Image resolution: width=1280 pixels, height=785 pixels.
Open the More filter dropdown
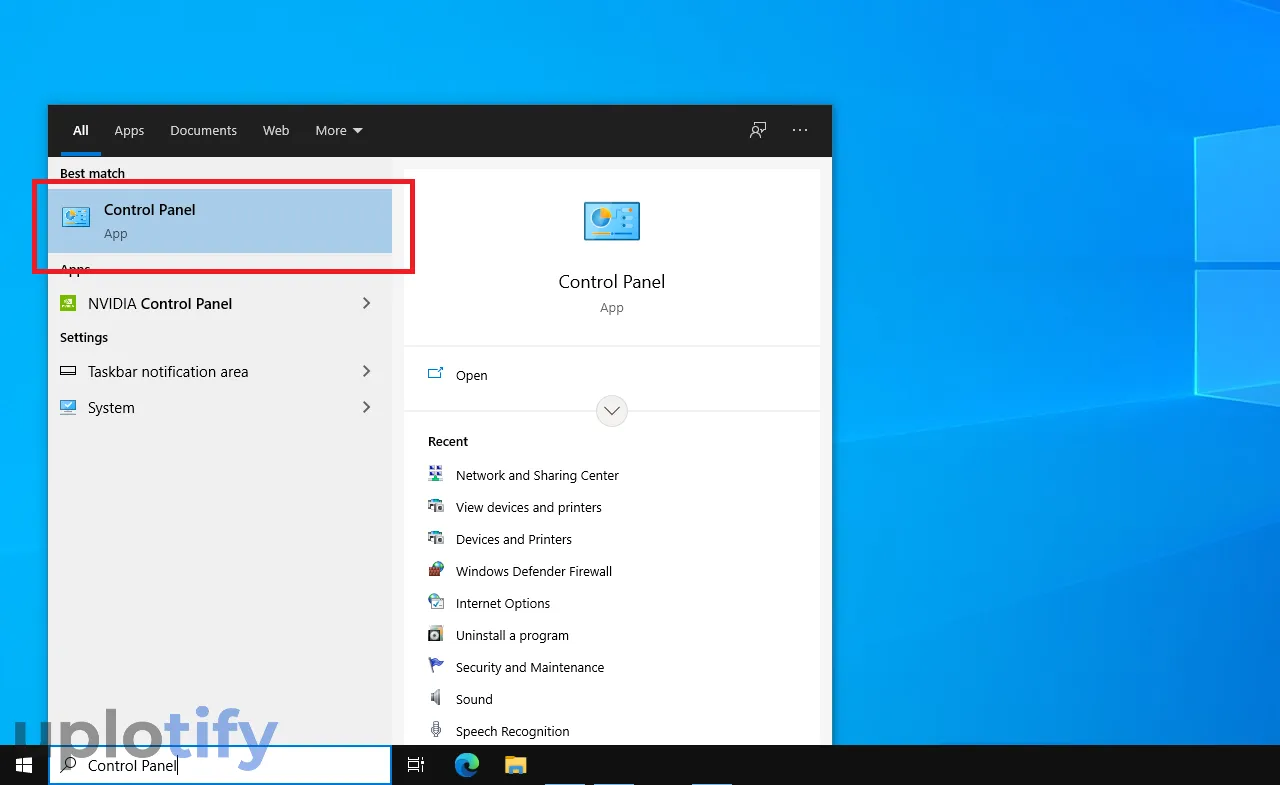point(339,130)
